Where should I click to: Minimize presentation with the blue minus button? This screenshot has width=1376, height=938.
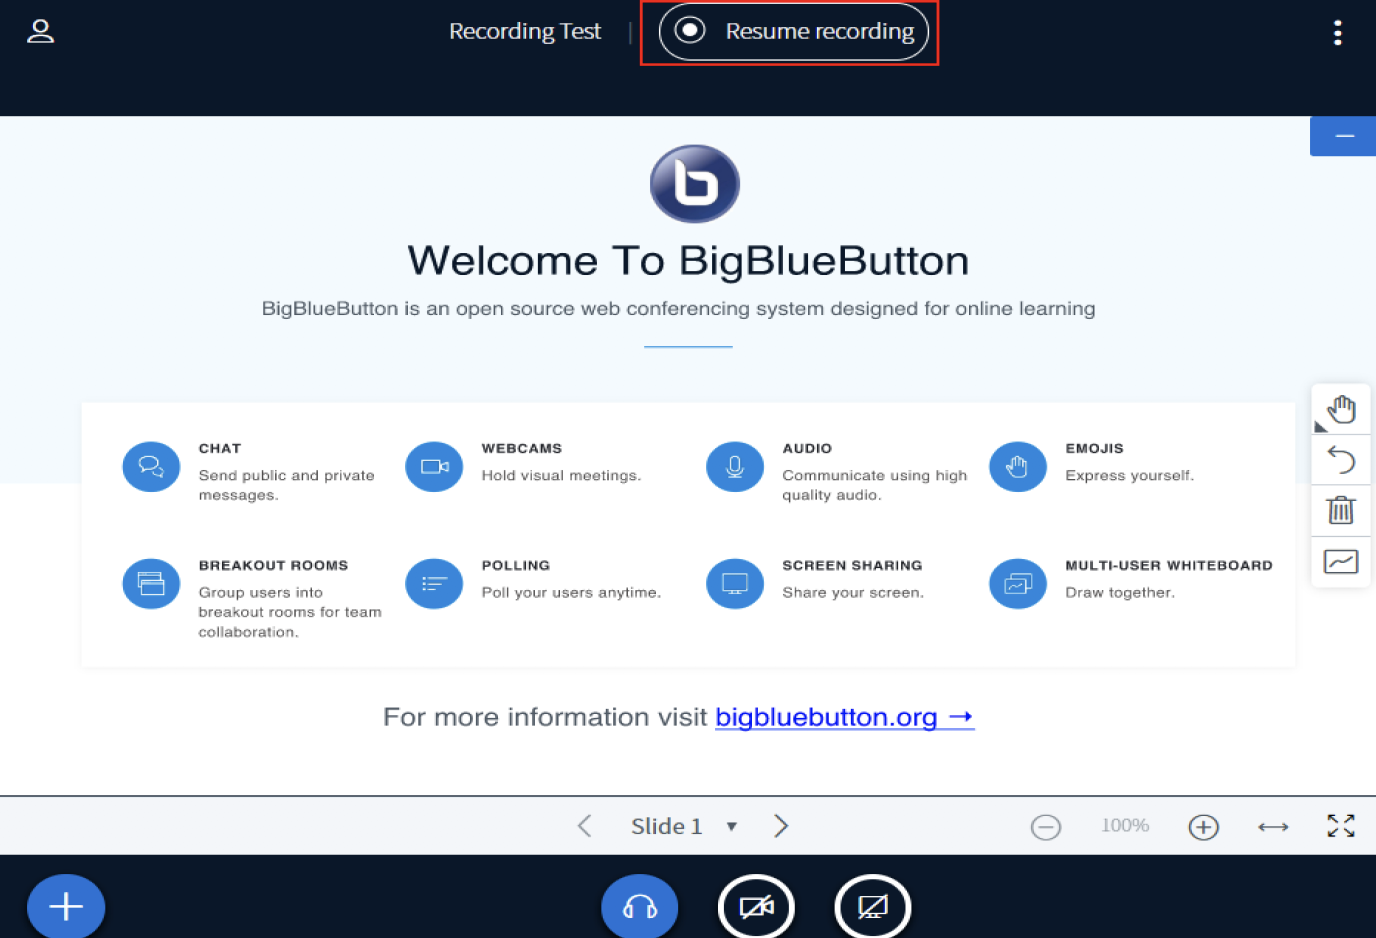[x=1343, y=136]
